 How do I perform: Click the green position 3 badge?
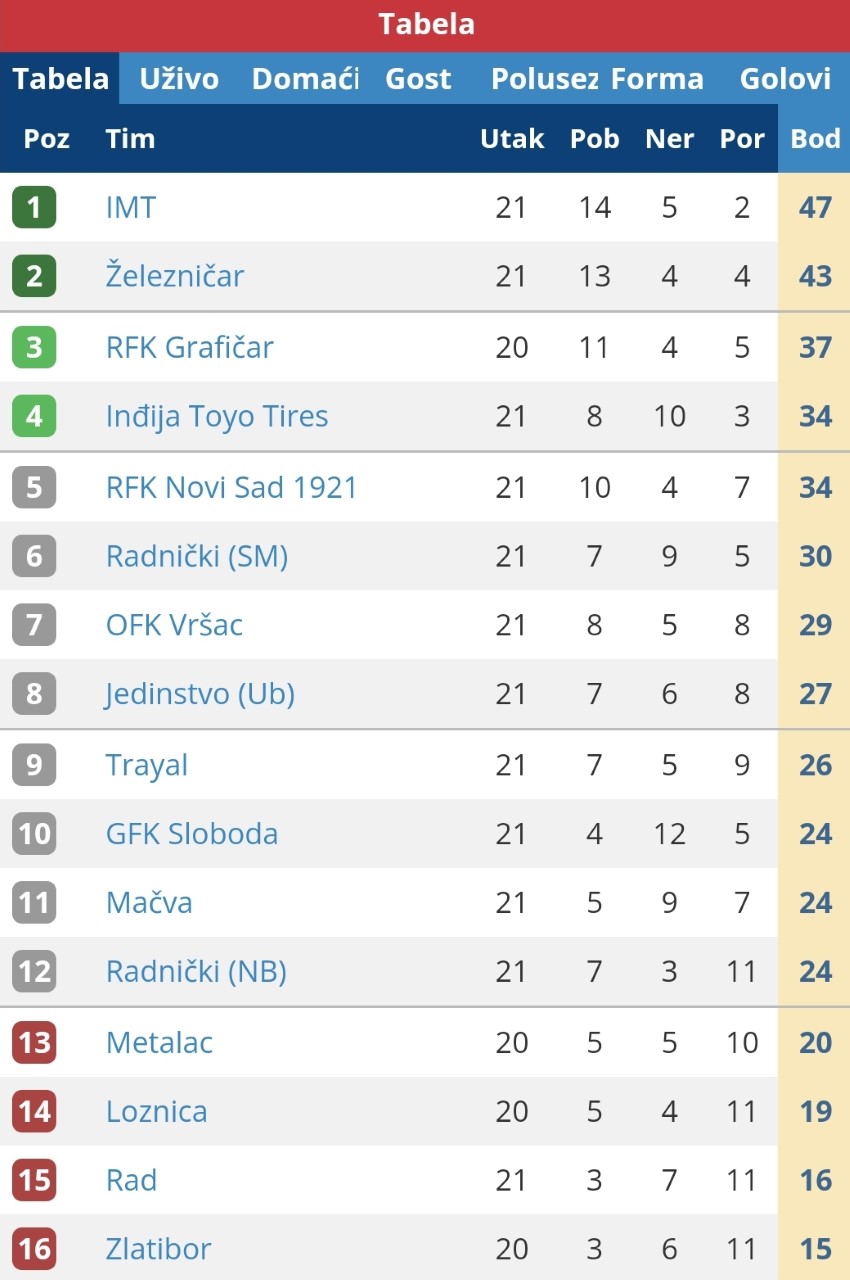point(34,347)
